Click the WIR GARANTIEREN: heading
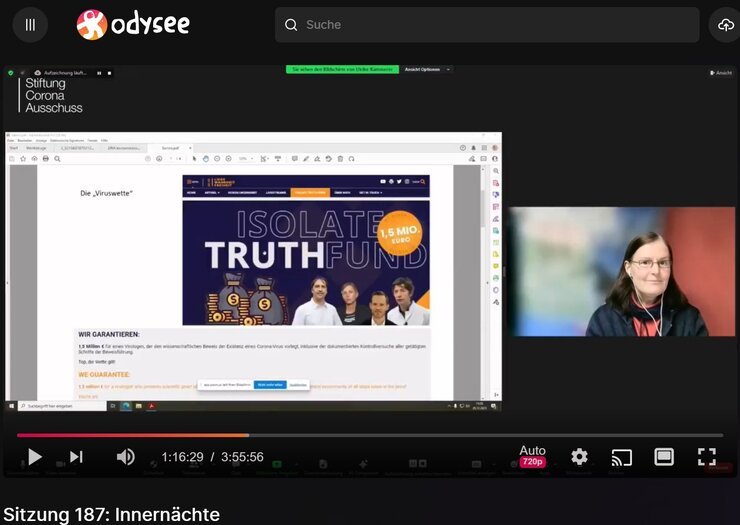This screenshot has height=525, width=740. (109, 334)
